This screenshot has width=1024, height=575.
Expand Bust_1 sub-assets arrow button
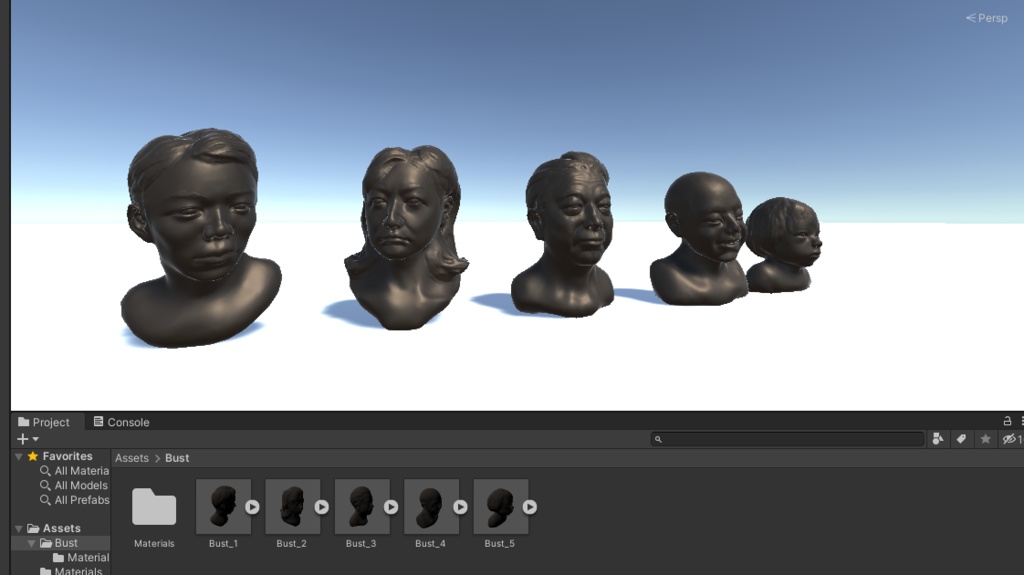[253, 506]
